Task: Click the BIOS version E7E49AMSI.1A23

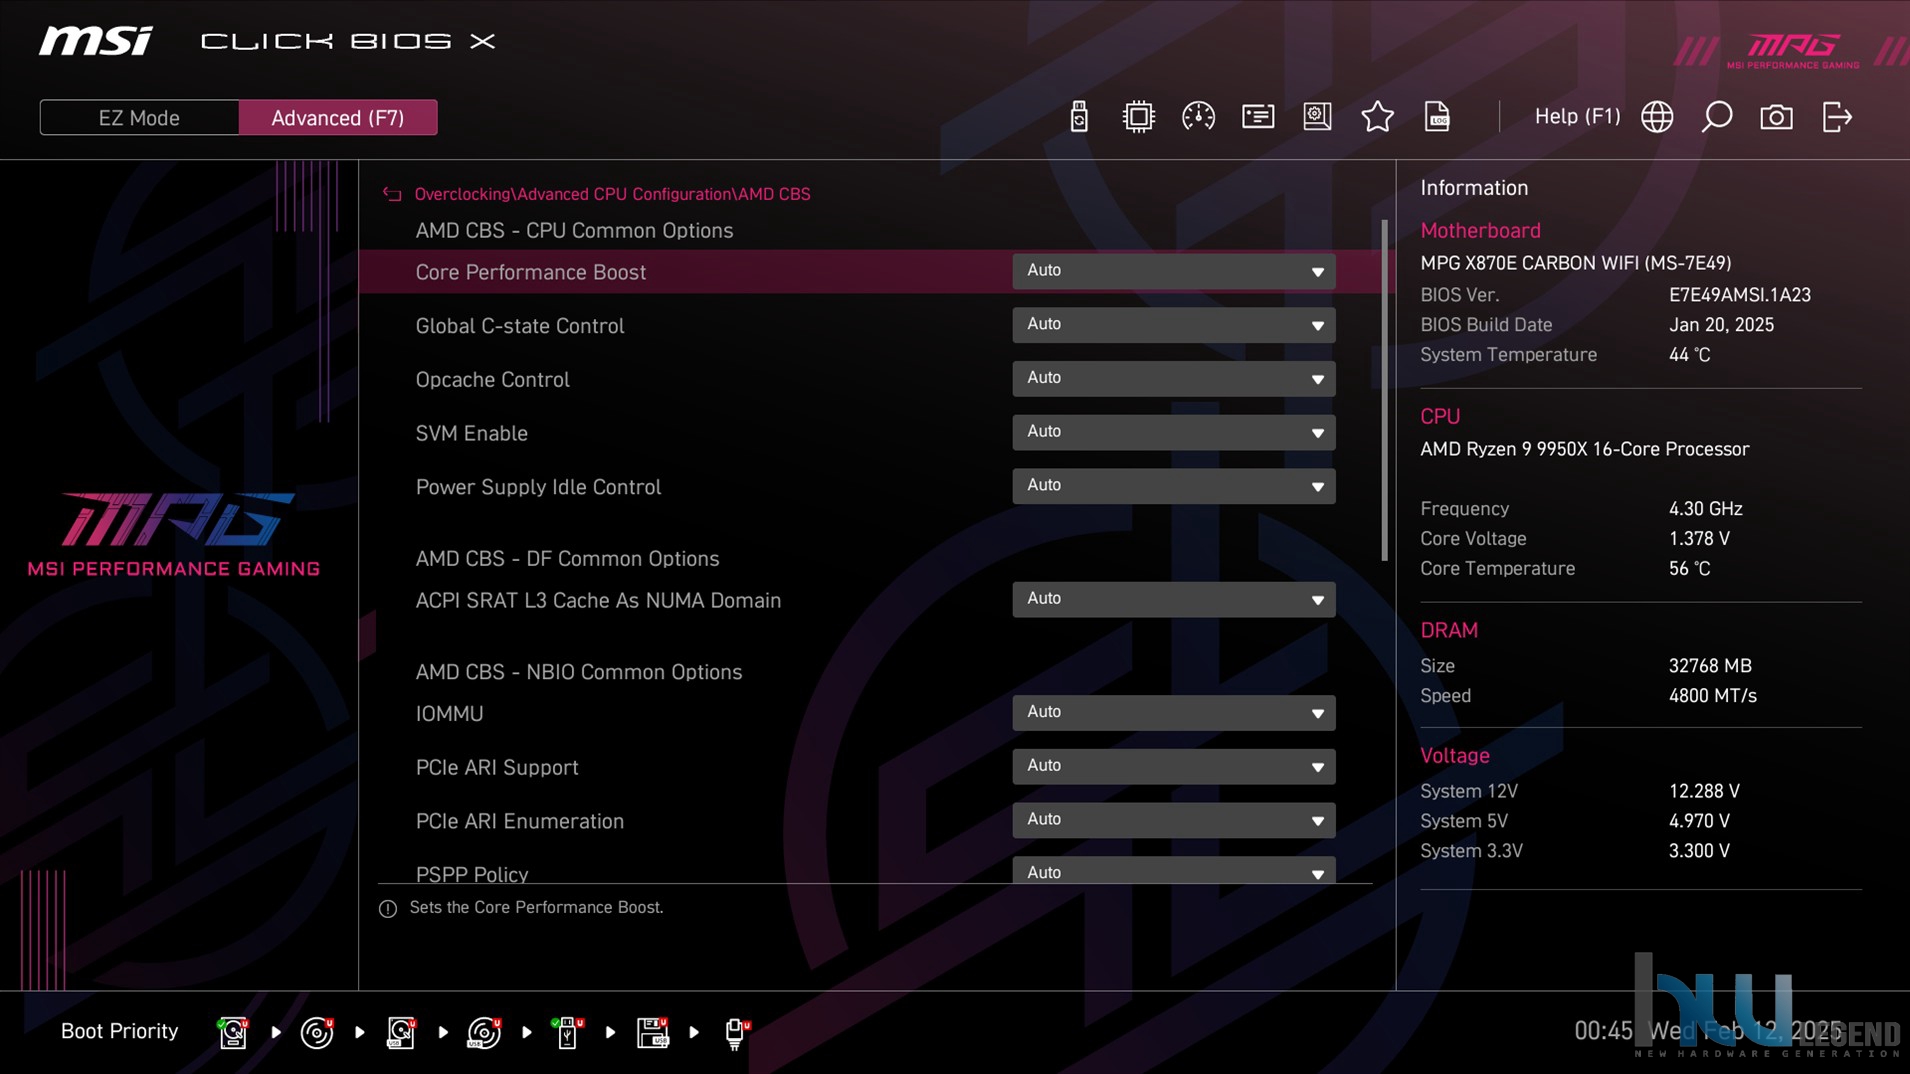Action: point(1739,295)
